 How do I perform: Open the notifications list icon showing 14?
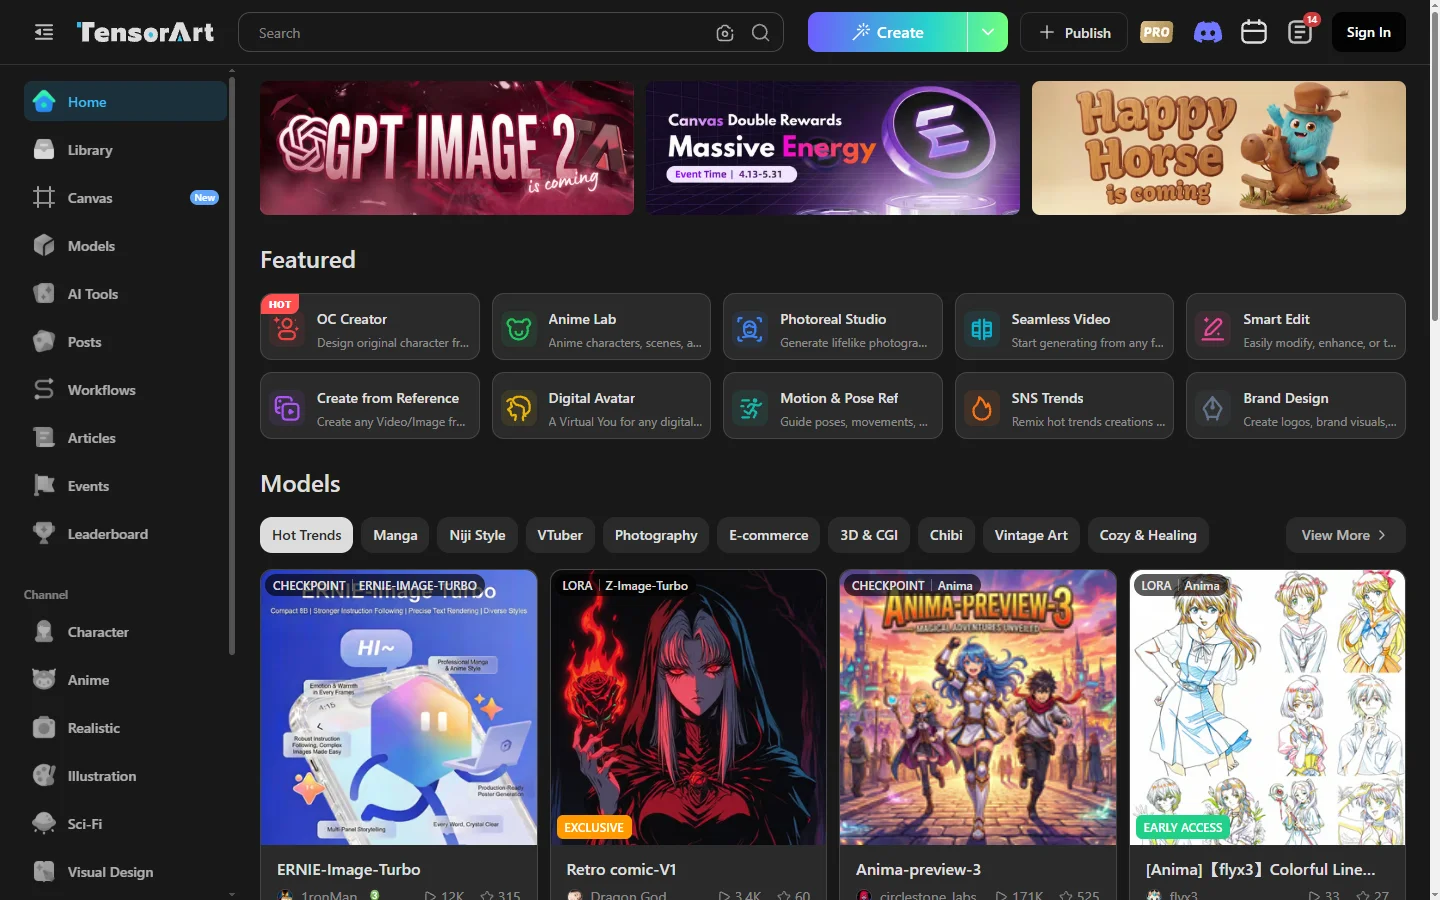click(x=1301, y=32)
